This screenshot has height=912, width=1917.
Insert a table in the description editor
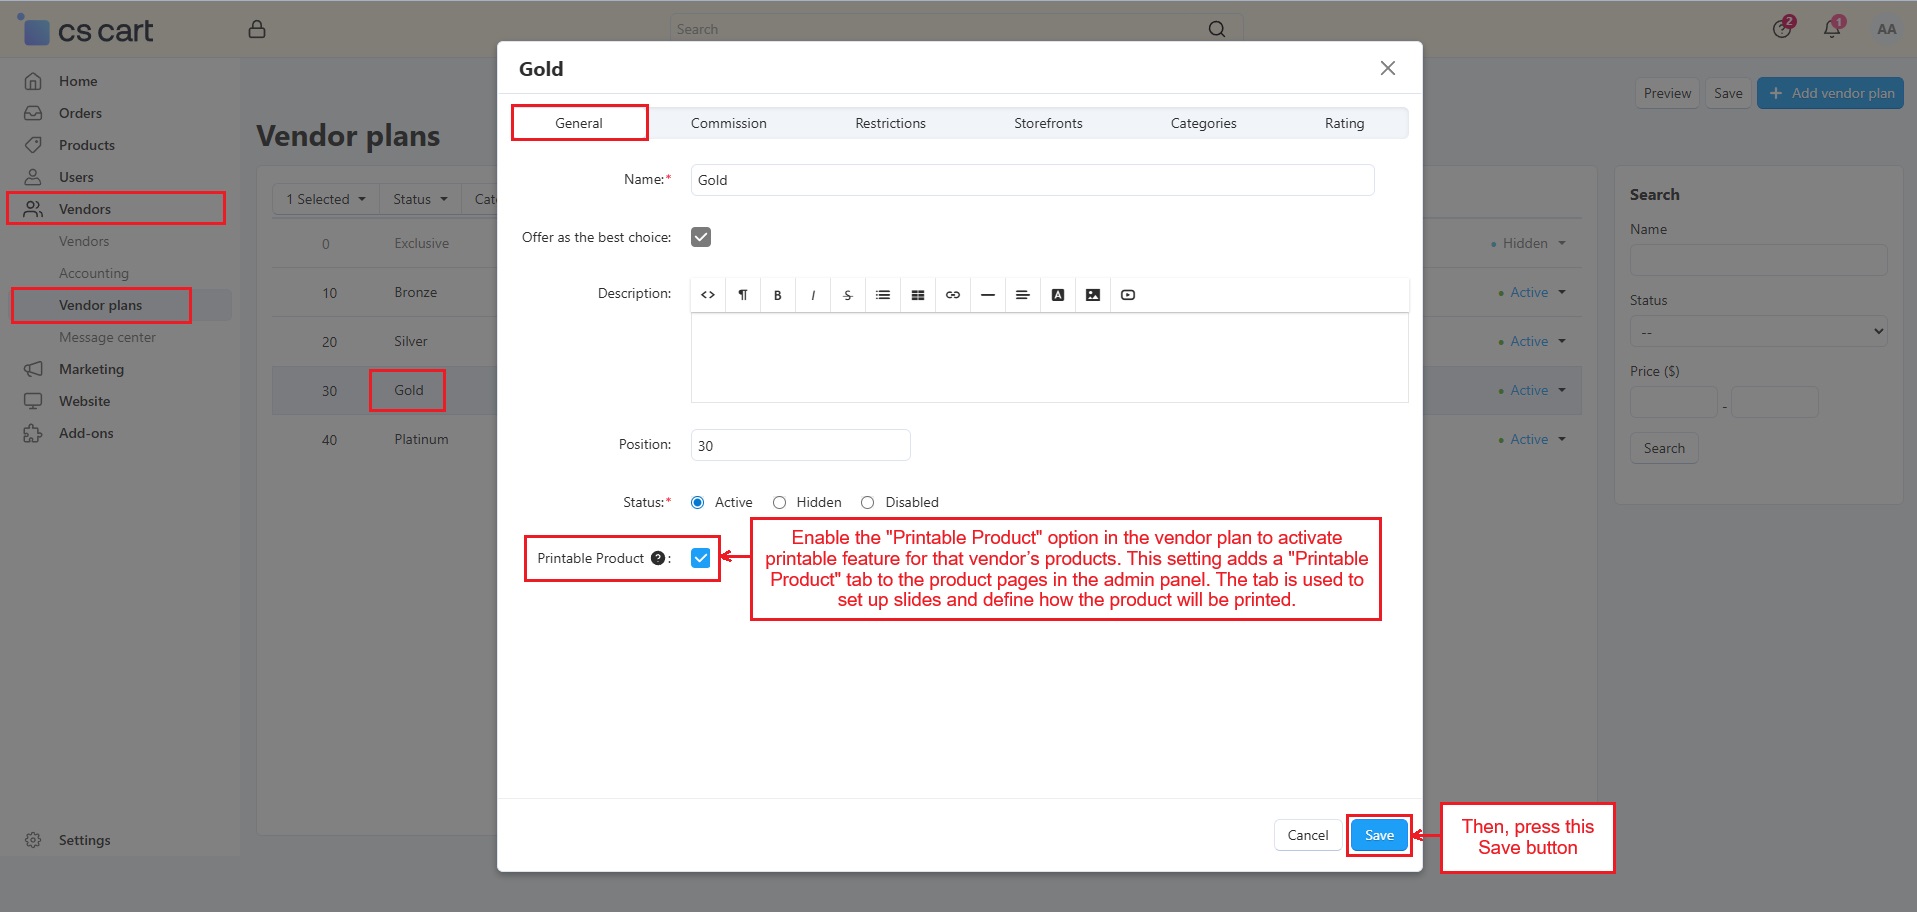click(x=917, y=295)
